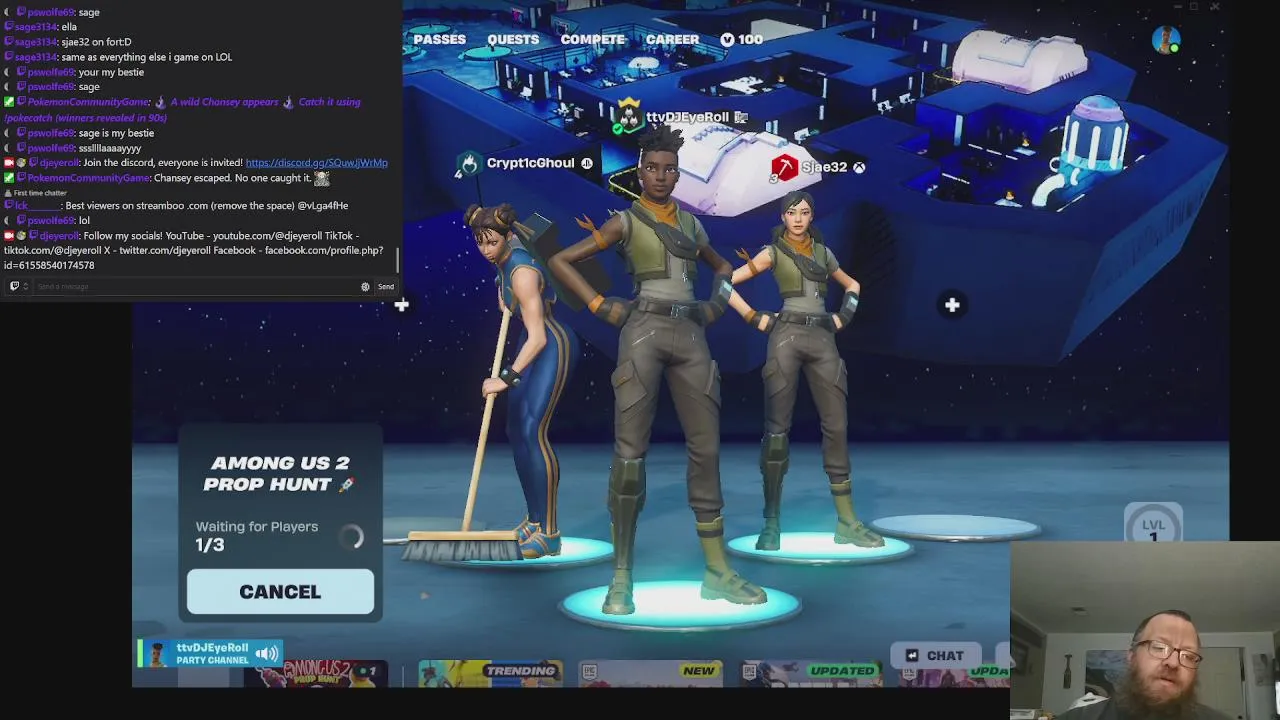Open the in-game Chat button
Image resolution: width=1280 pixels, height=720 pixels.
click(x=934, y=656)
